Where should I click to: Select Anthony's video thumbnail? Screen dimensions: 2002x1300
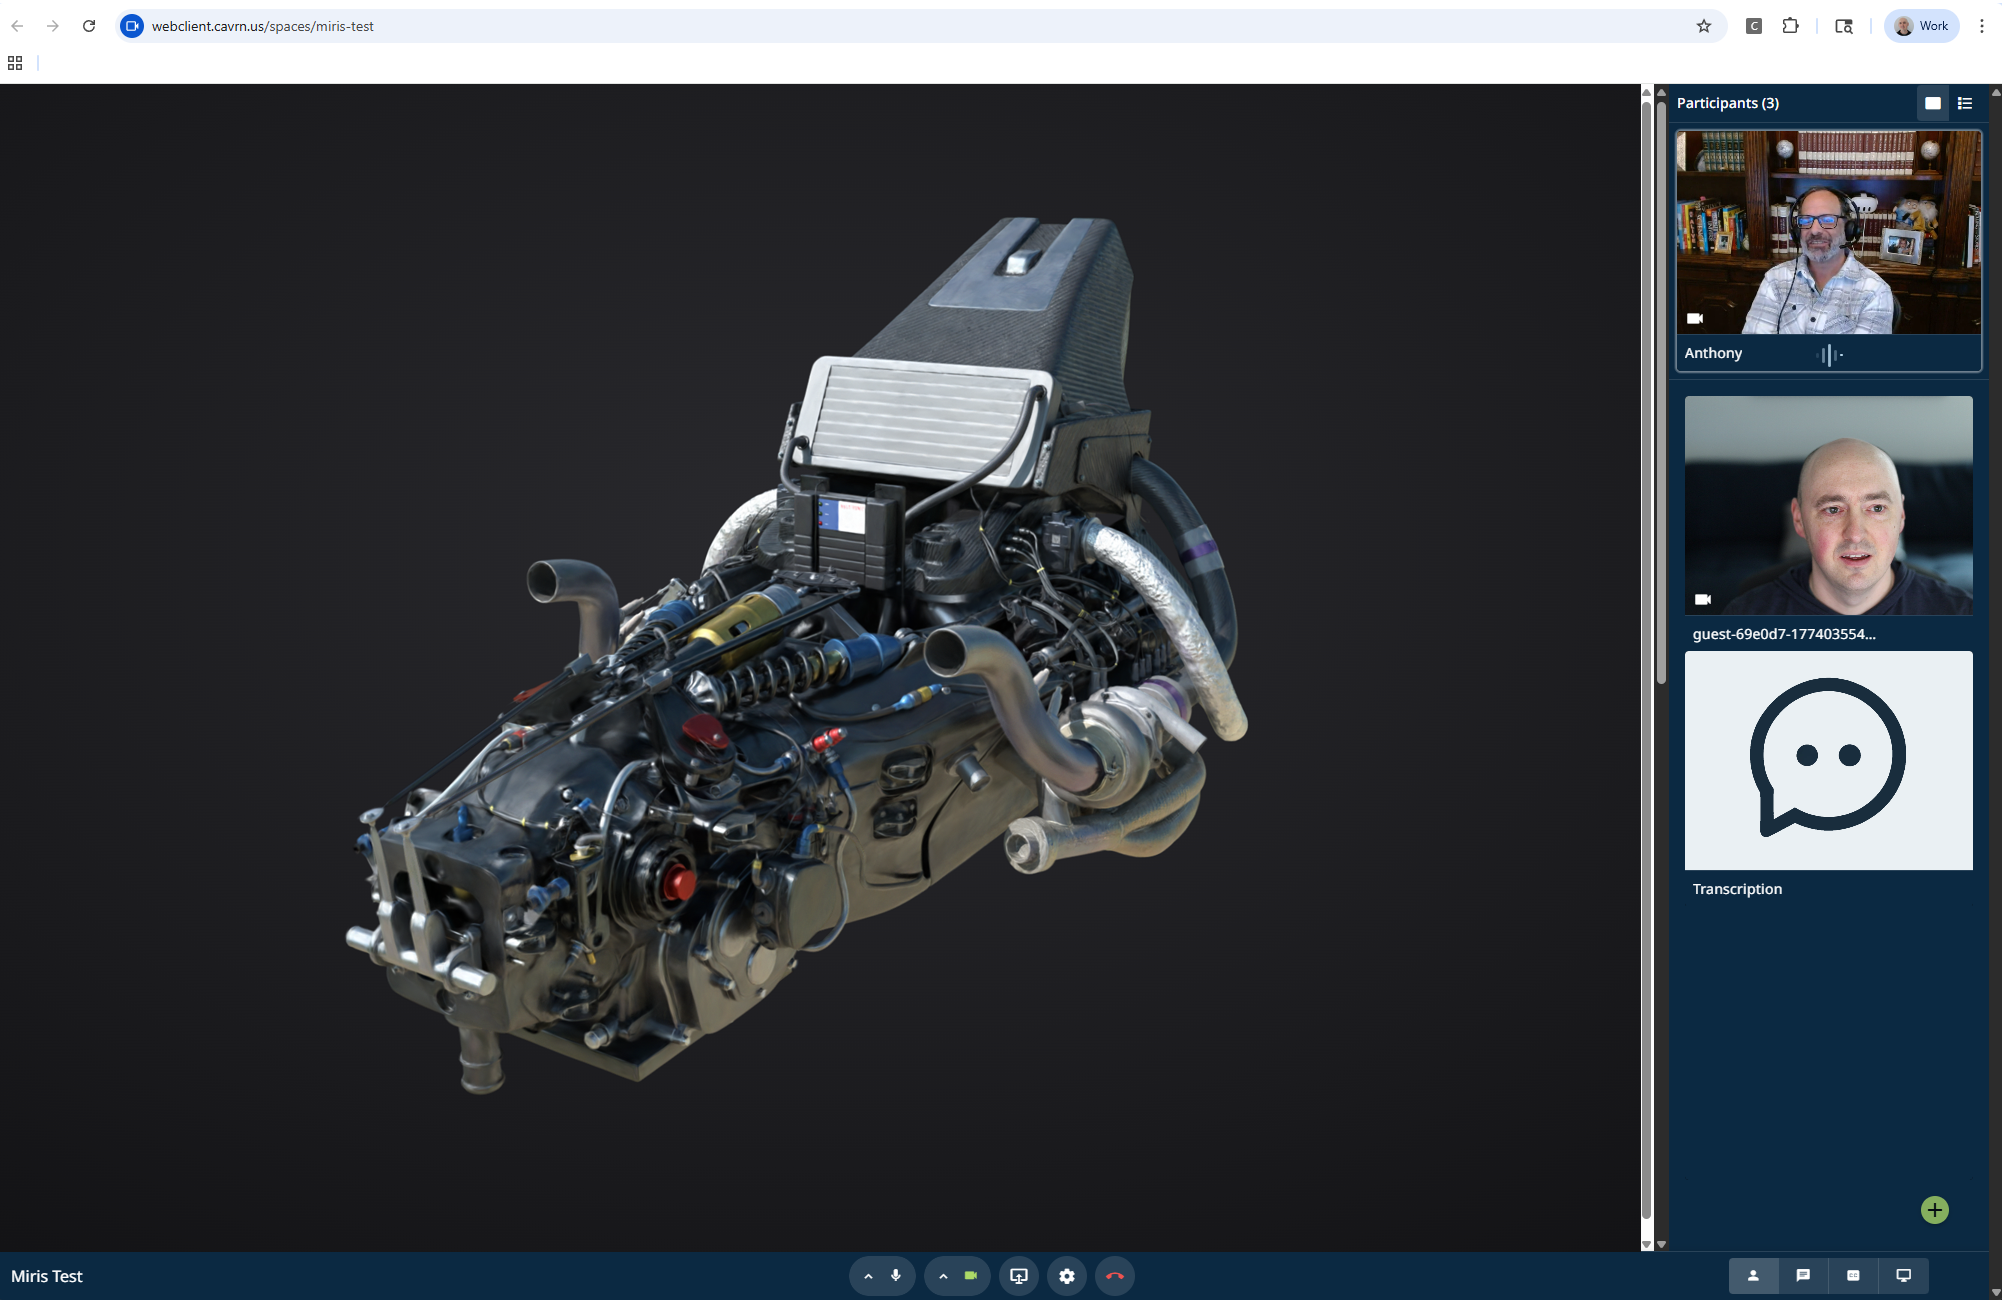(x=1828, y=233)
